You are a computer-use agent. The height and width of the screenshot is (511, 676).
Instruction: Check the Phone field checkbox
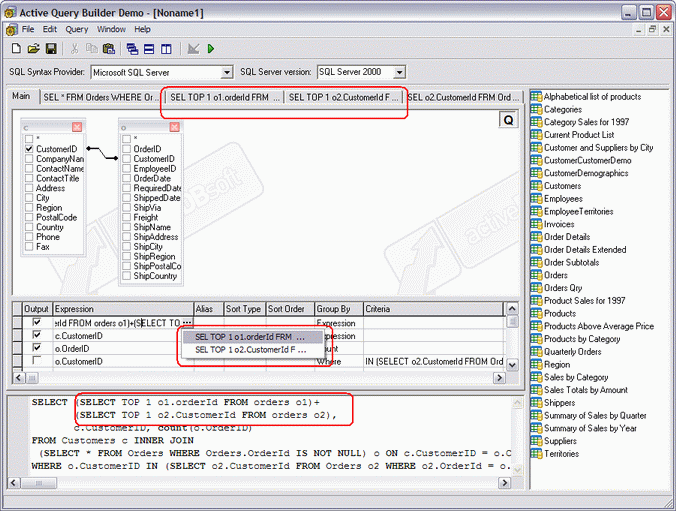(29, 237)
